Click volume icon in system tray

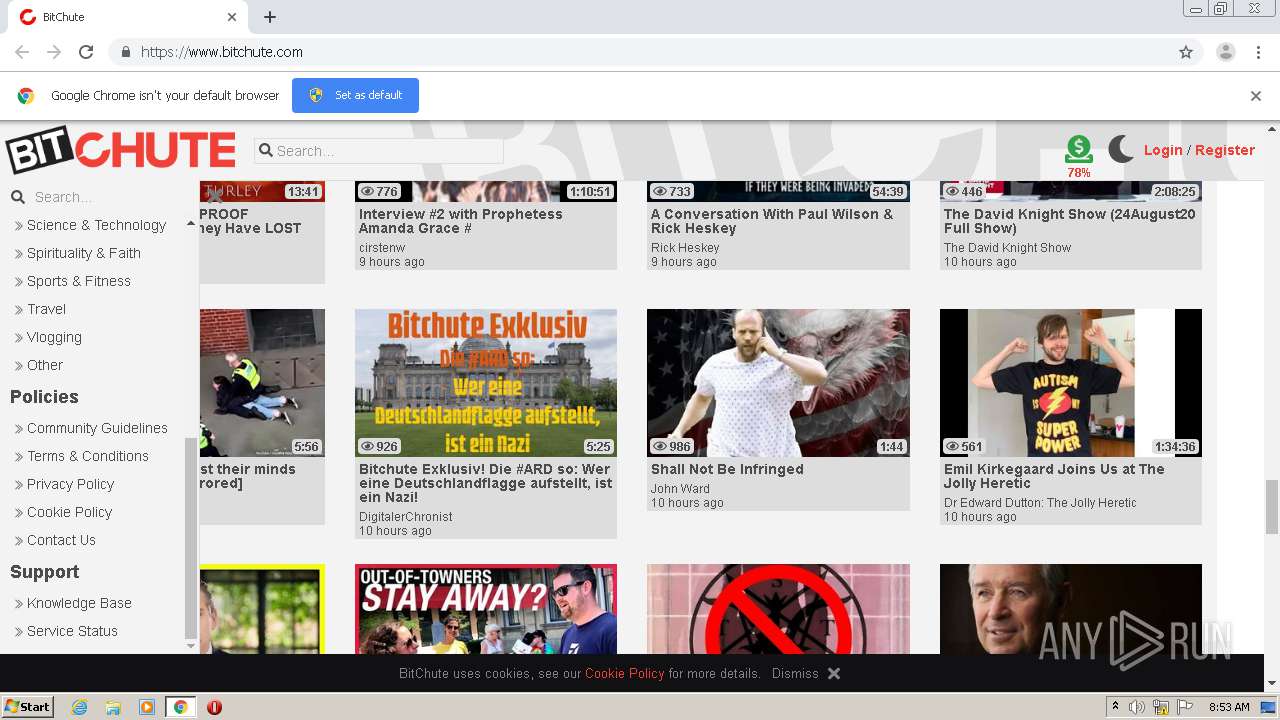pyautogui.click(x=1137, y=707)
